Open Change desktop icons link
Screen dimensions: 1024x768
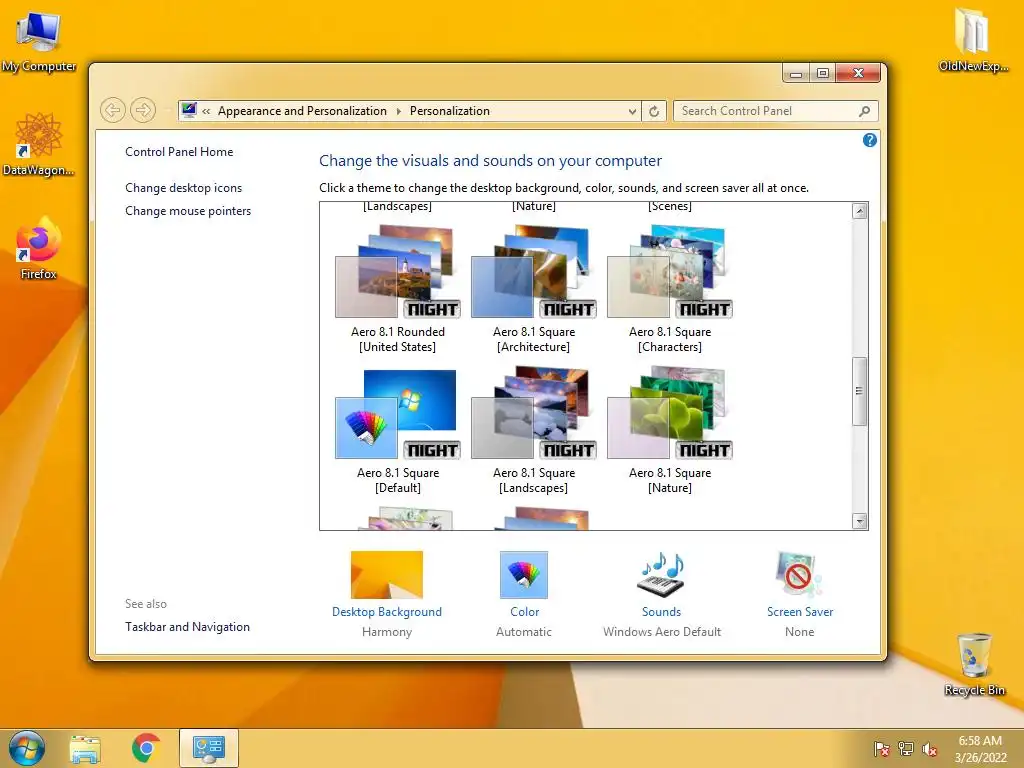184,188
